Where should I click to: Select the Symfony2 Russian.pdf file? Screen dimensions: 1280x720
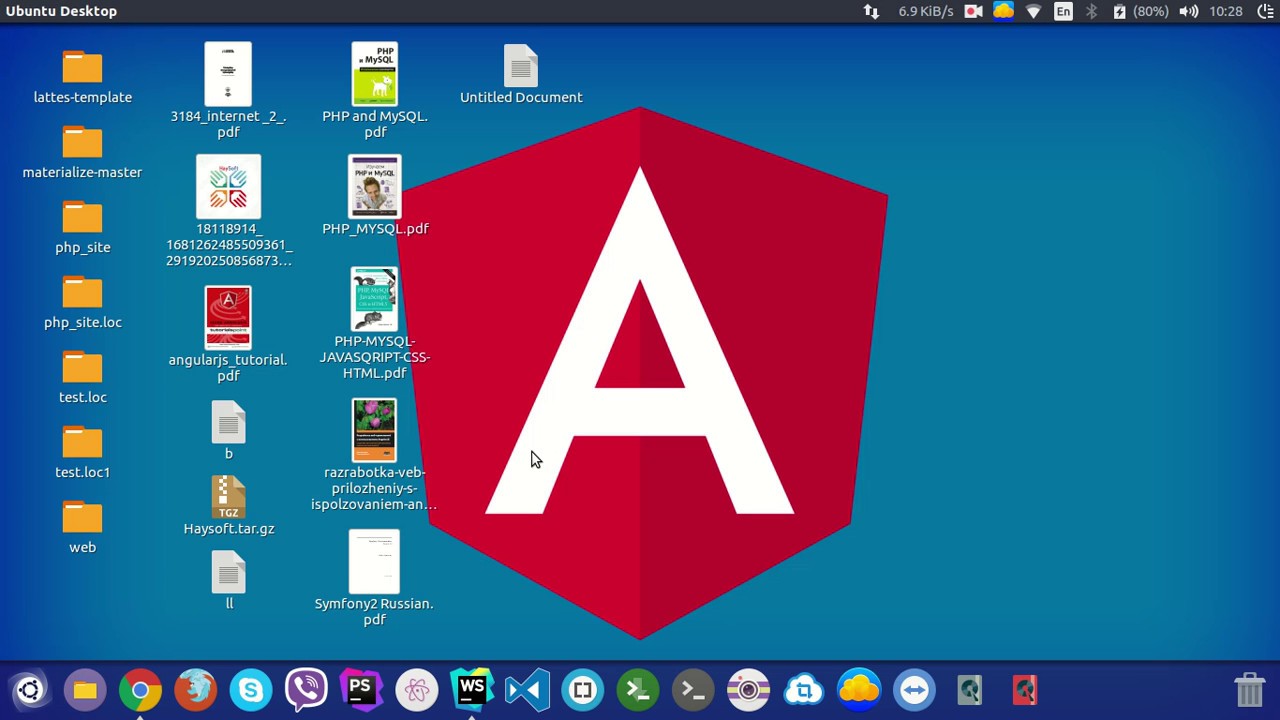pos(374,579)
